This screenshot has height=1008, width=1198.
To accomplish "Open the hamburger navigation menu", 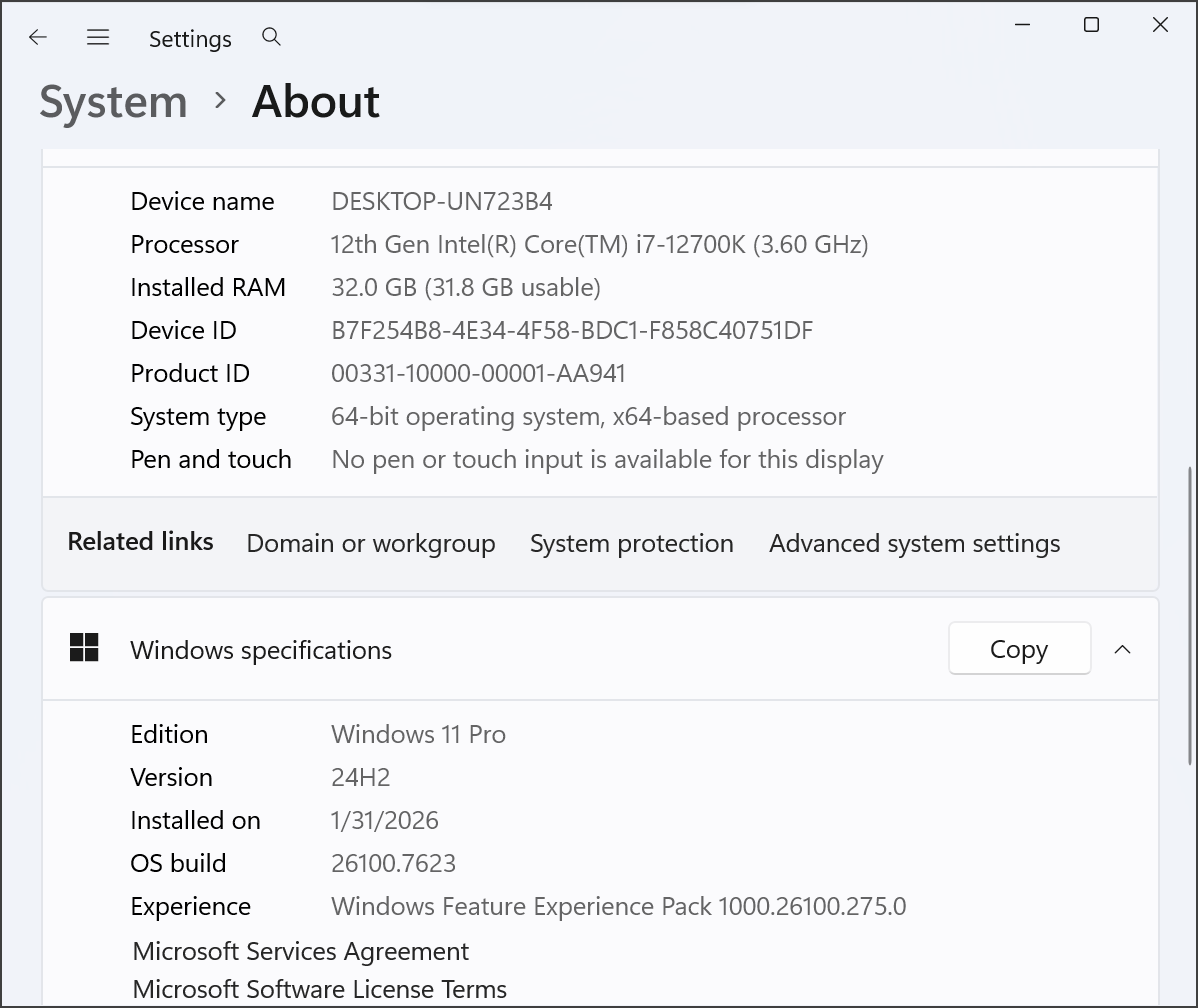I will 98,38.
